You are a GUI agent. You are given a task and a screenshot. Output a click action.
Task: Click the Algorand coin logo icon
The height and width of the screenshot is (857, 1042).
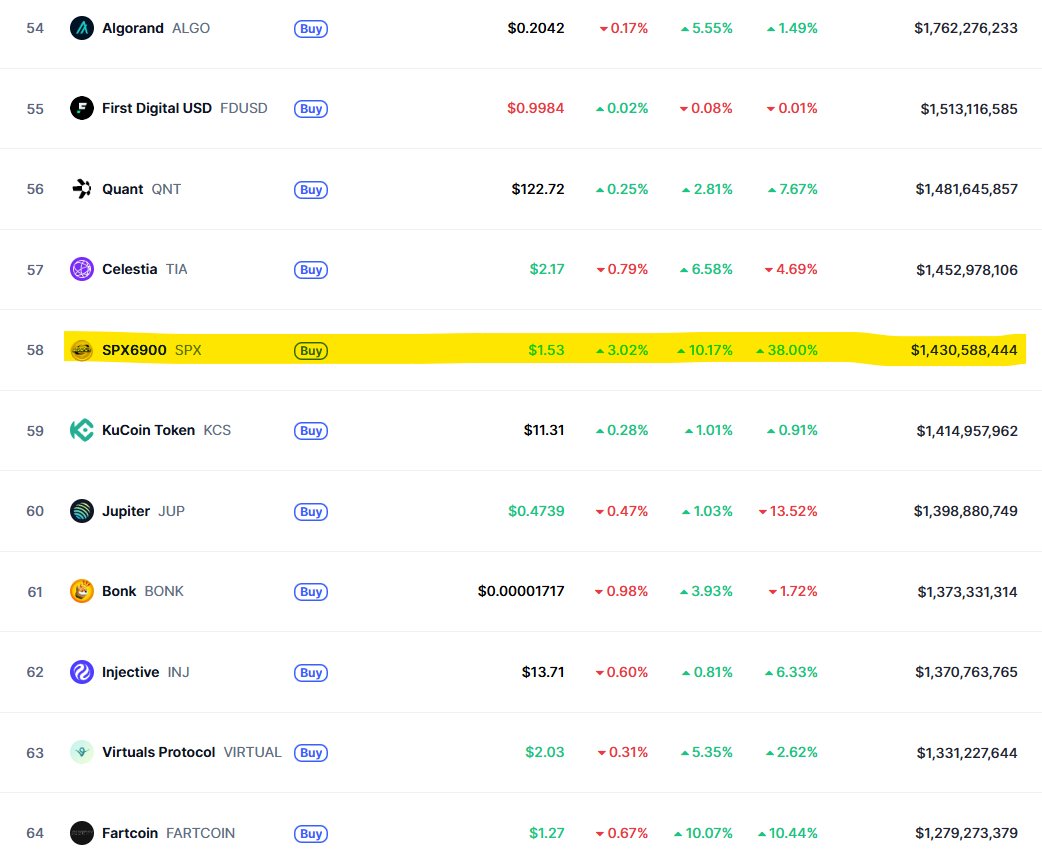point(82,28)
